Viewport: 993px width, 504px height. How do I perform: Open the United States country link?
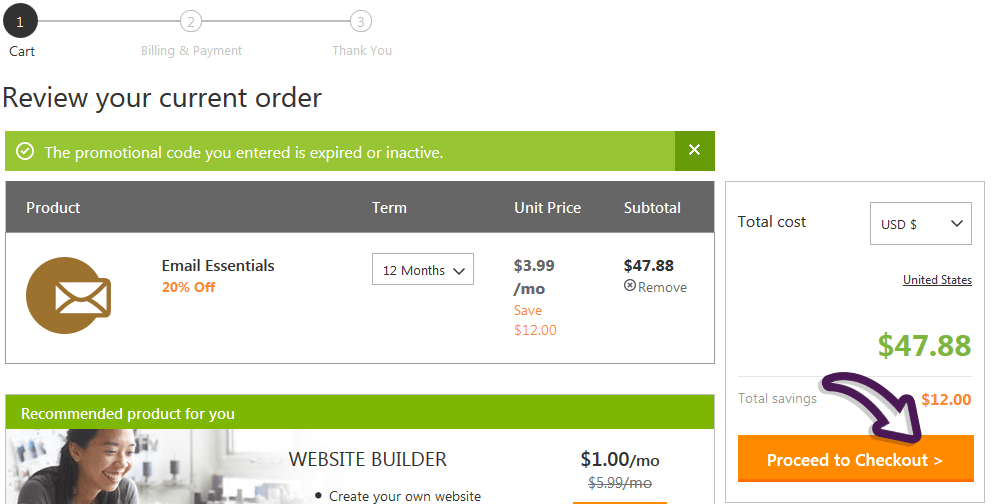coord(937,280)
